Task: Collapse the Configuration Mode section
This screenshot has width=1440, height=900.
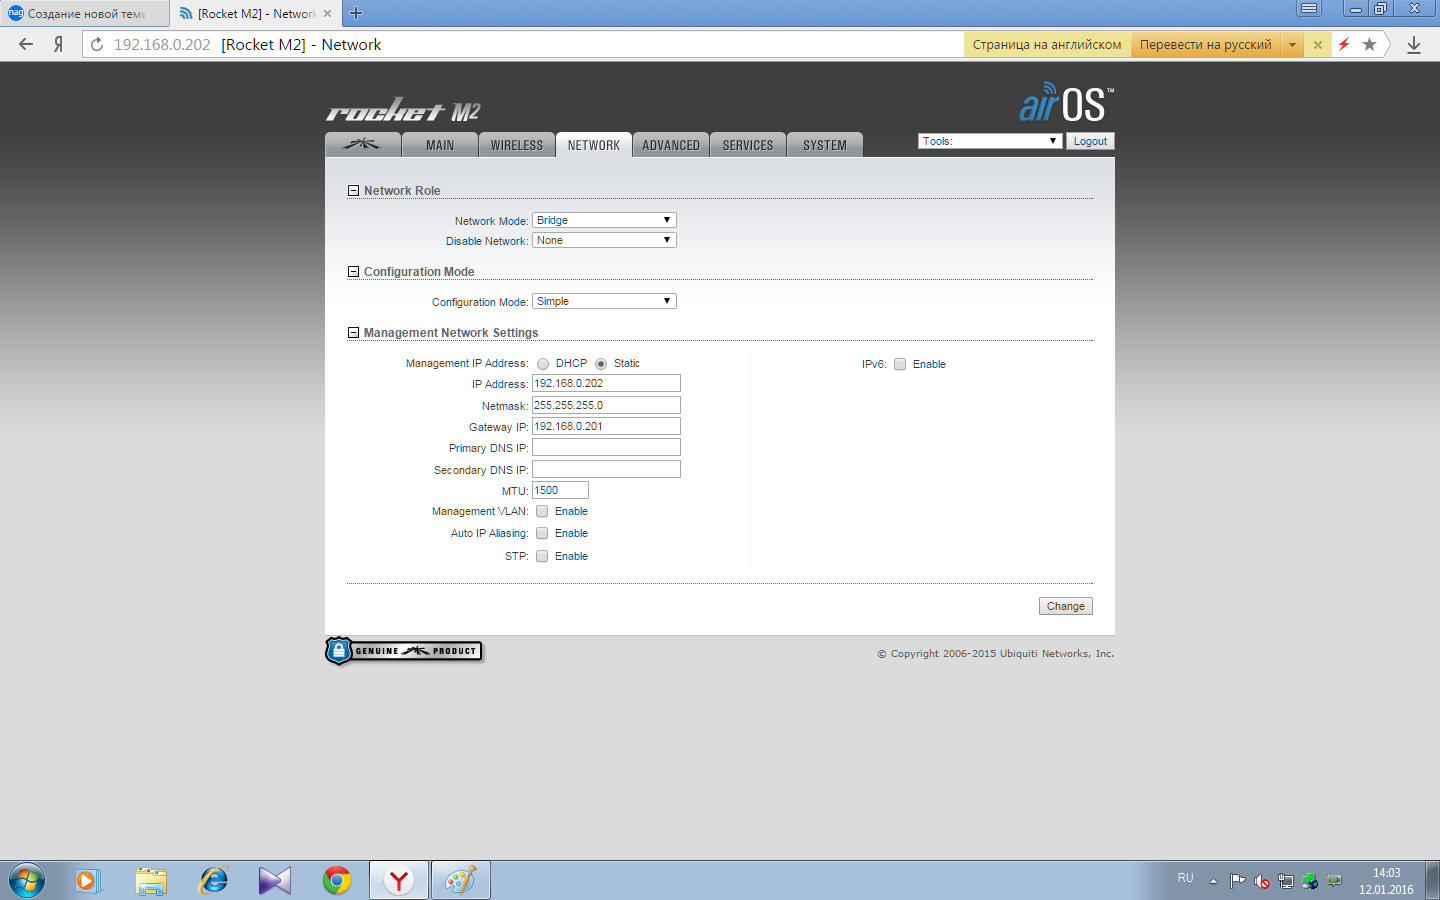Action: click(353, 272)
